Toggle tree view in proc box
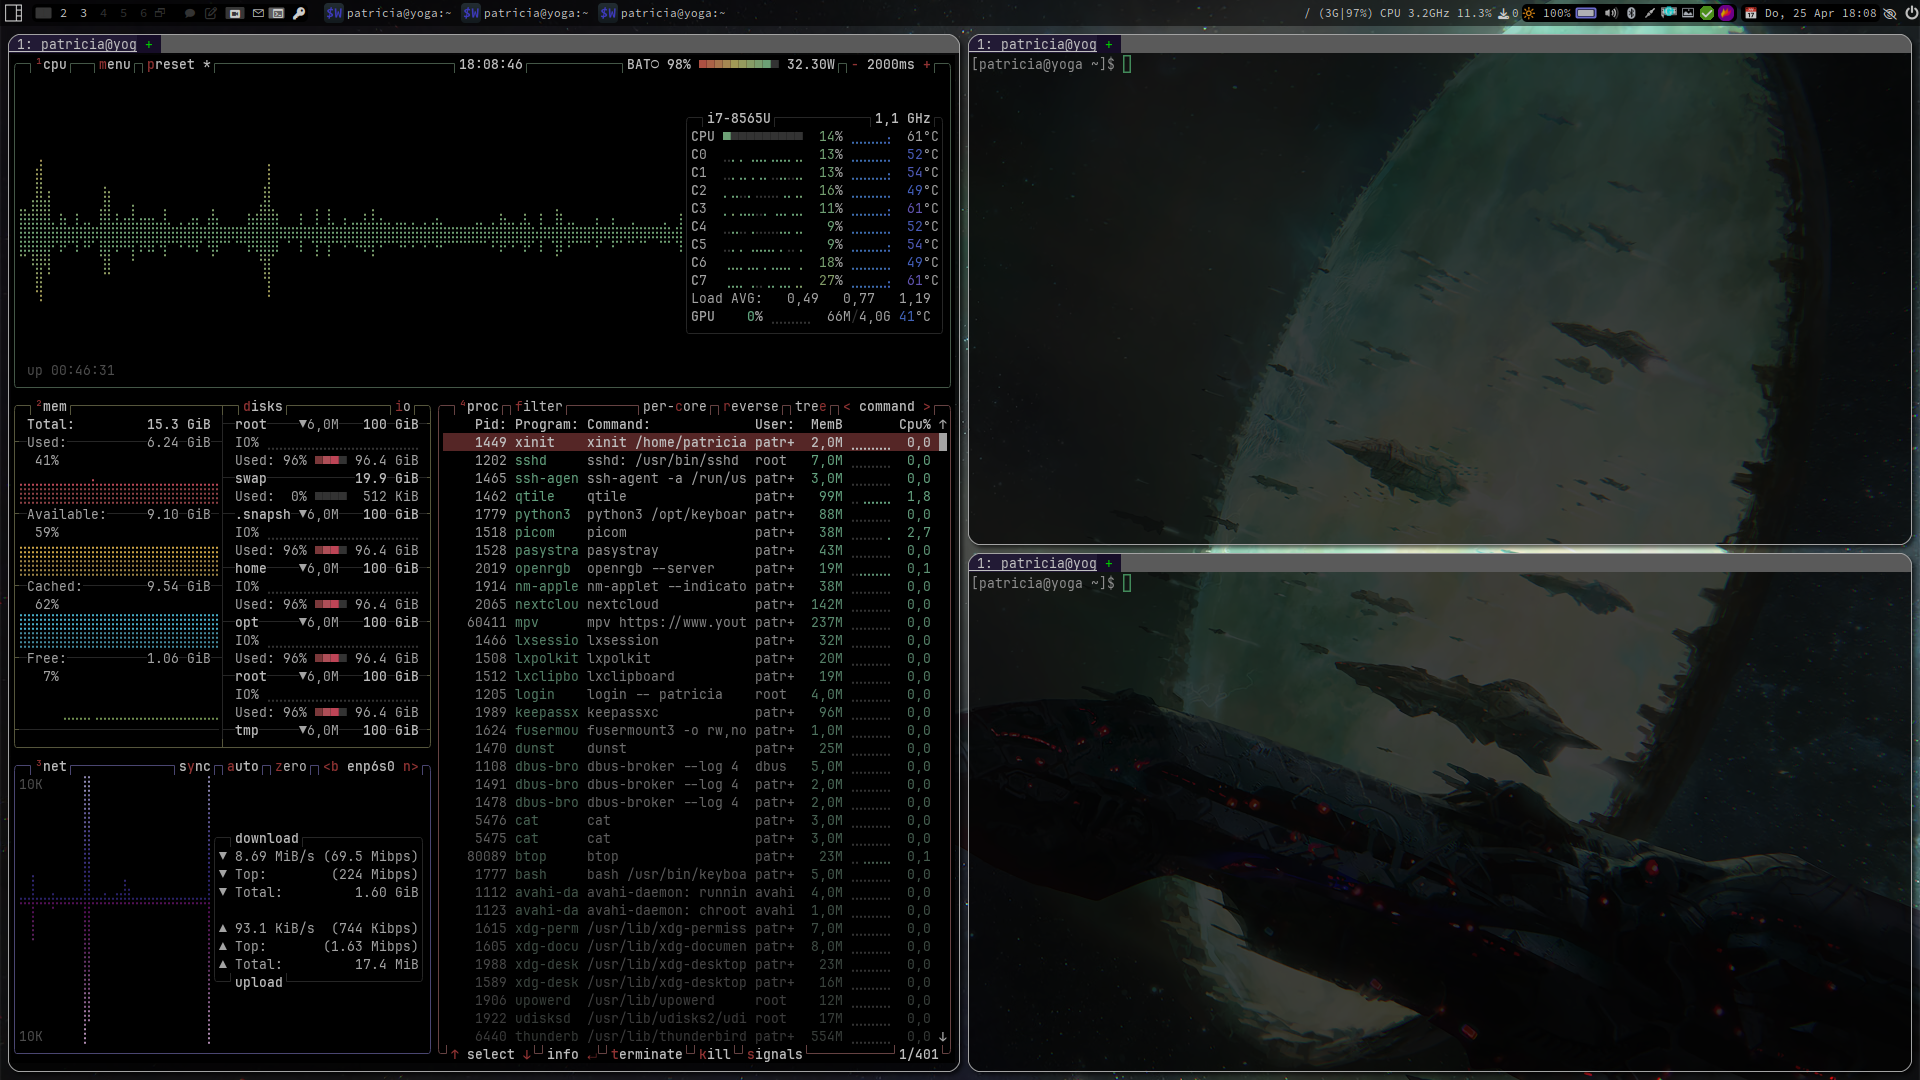 [810, 406]
